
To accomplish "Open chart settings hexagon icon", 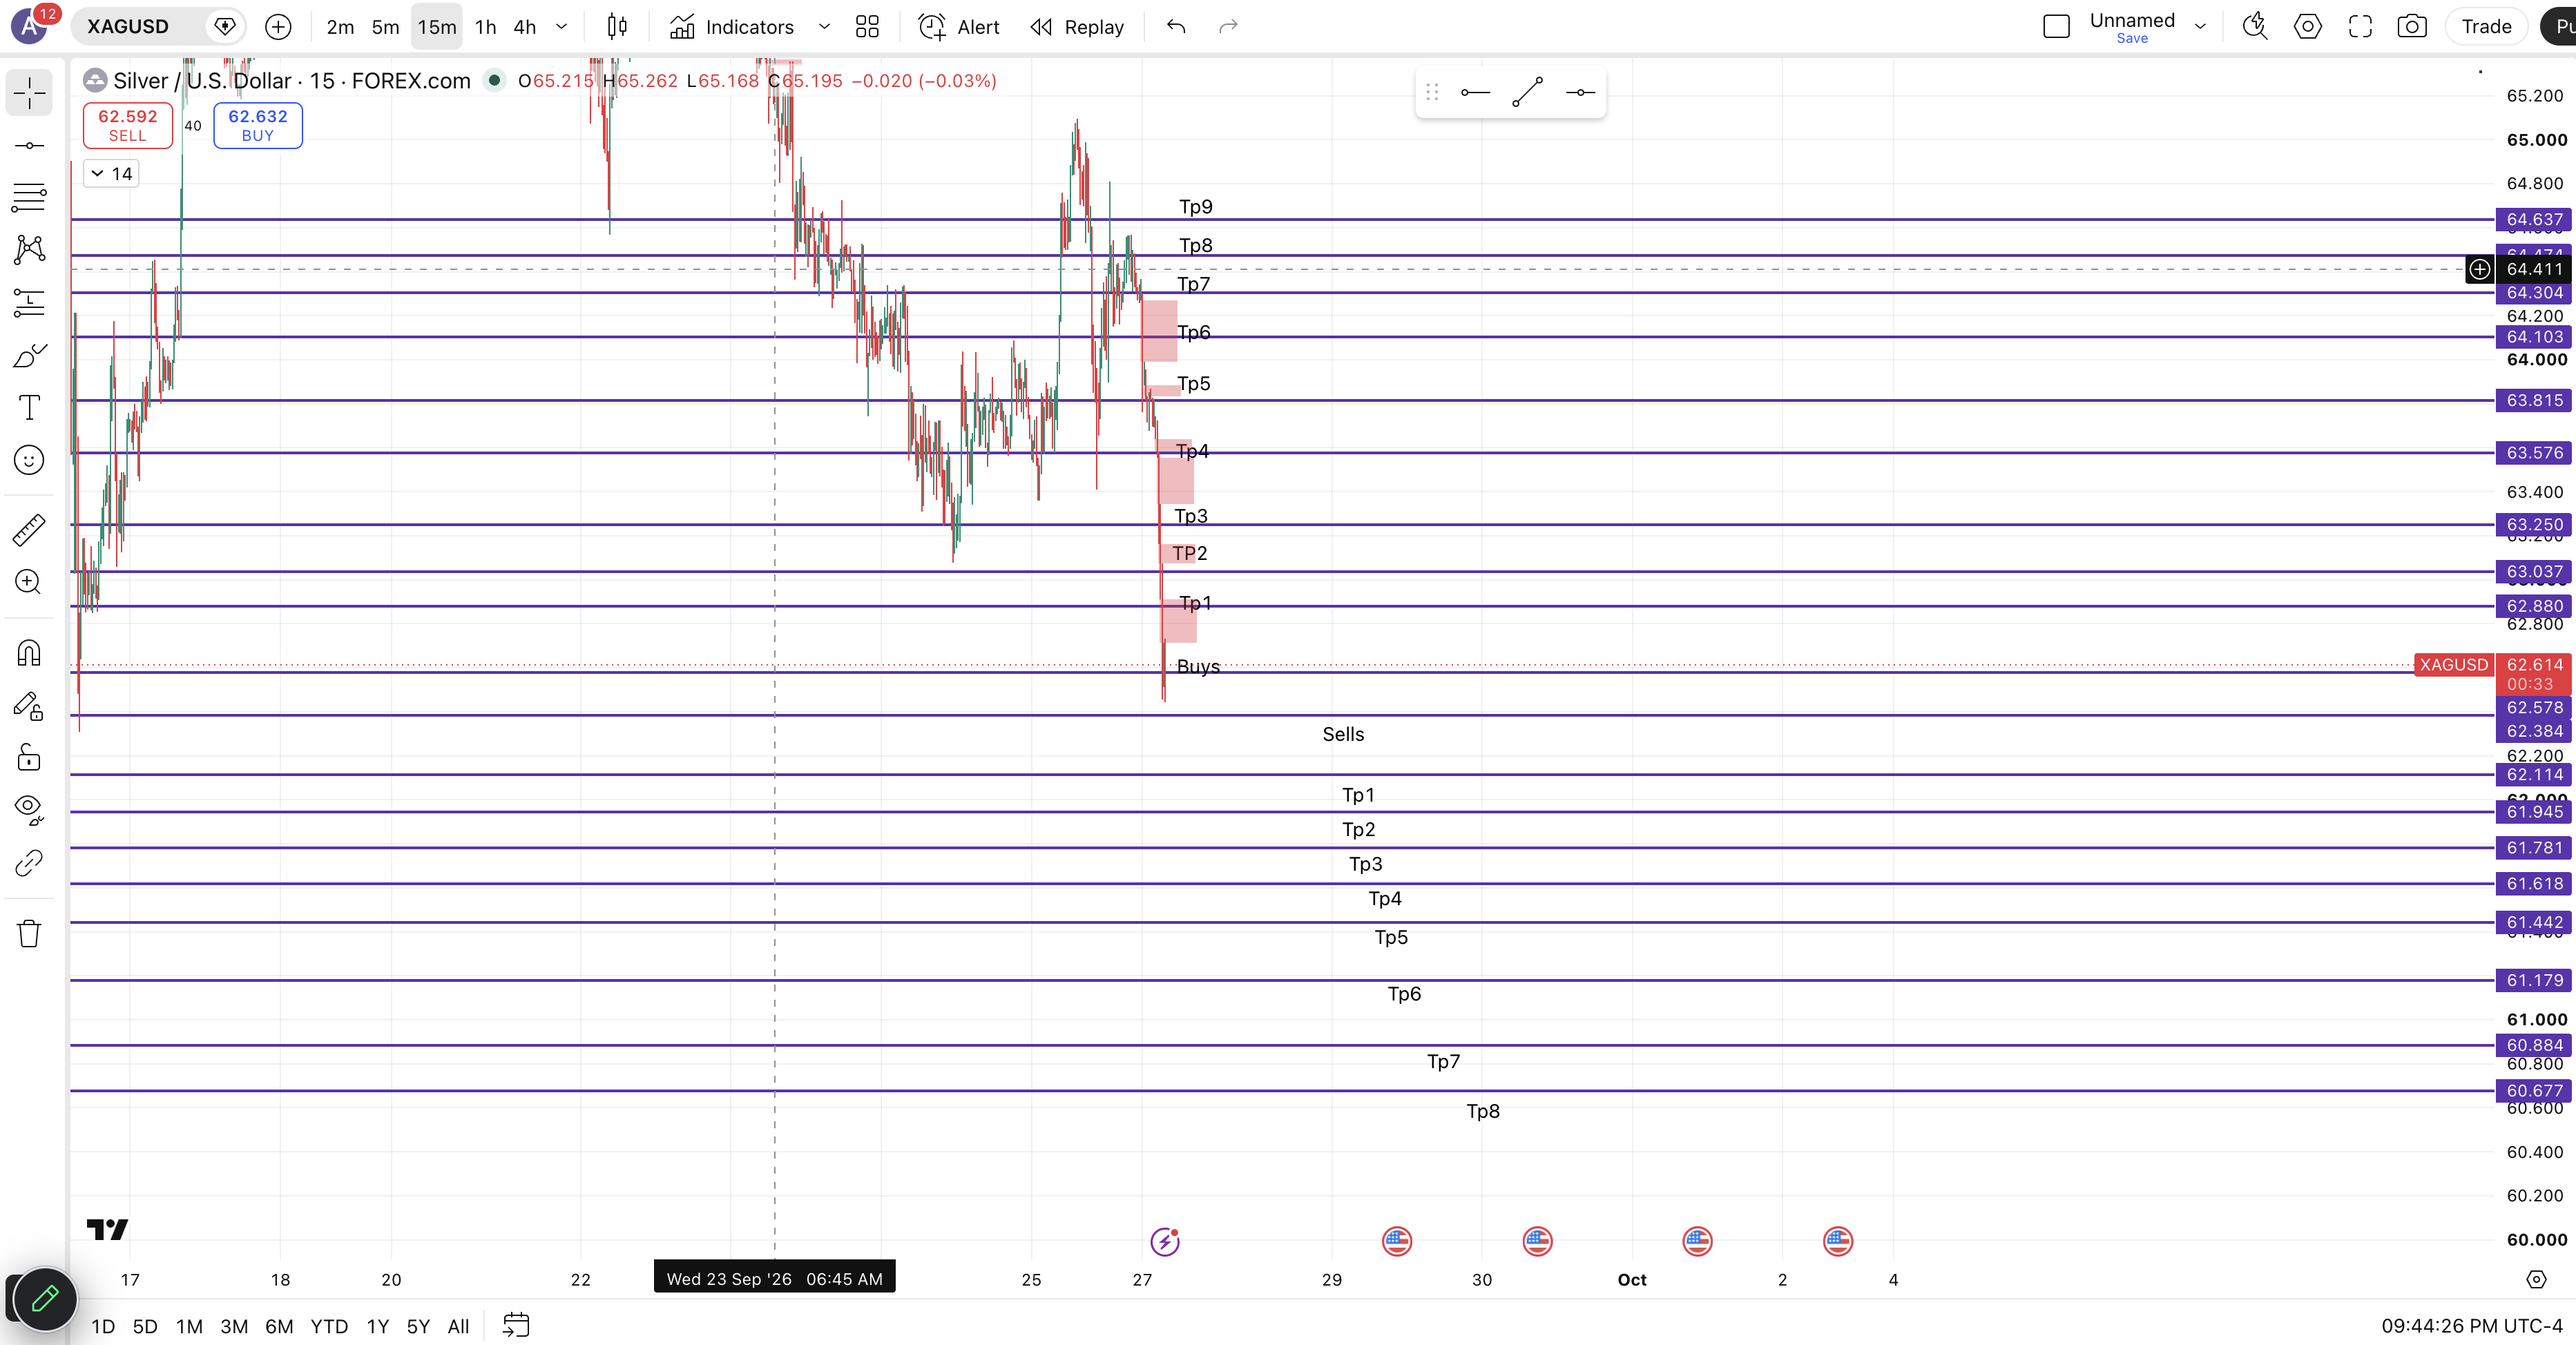I will [2308, 27].
